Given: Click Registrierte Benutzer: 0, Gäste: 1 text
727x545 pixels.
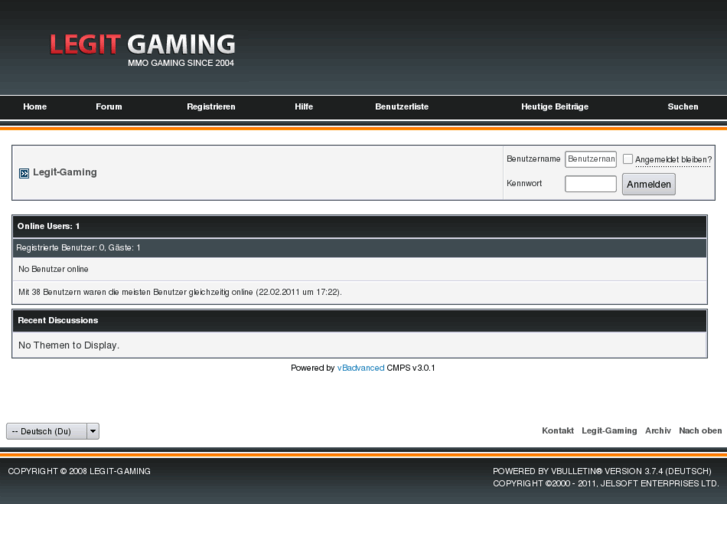Looking at the screenshot, I should (78, 248).
